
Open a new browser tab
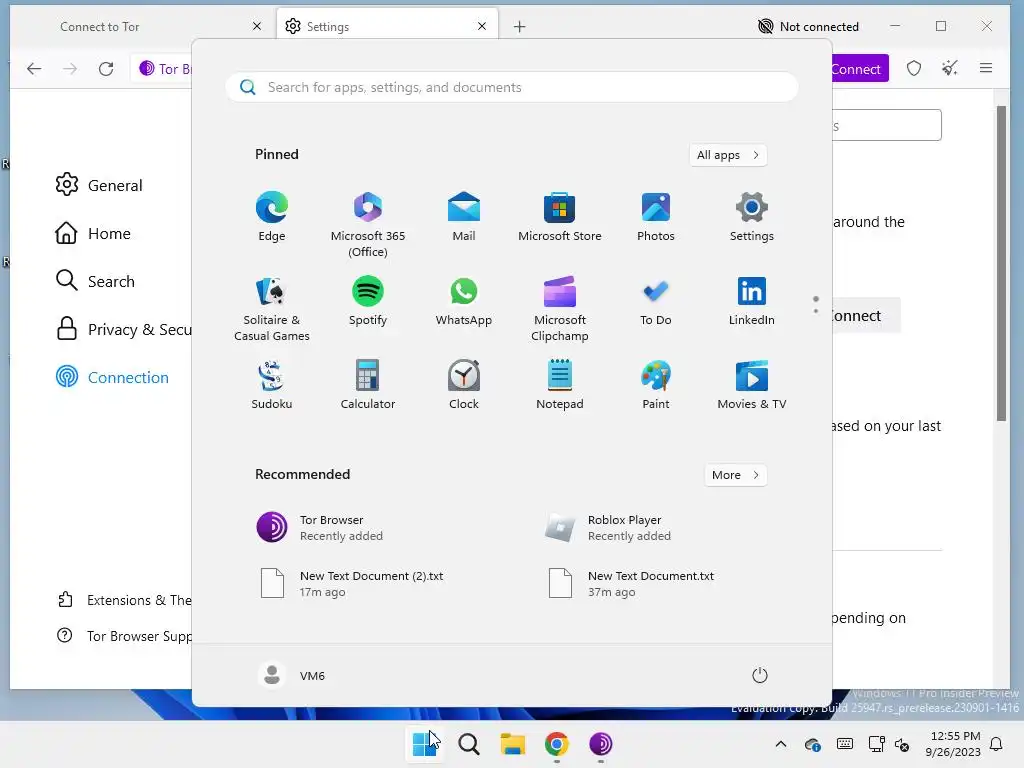[x=519, y=27]
